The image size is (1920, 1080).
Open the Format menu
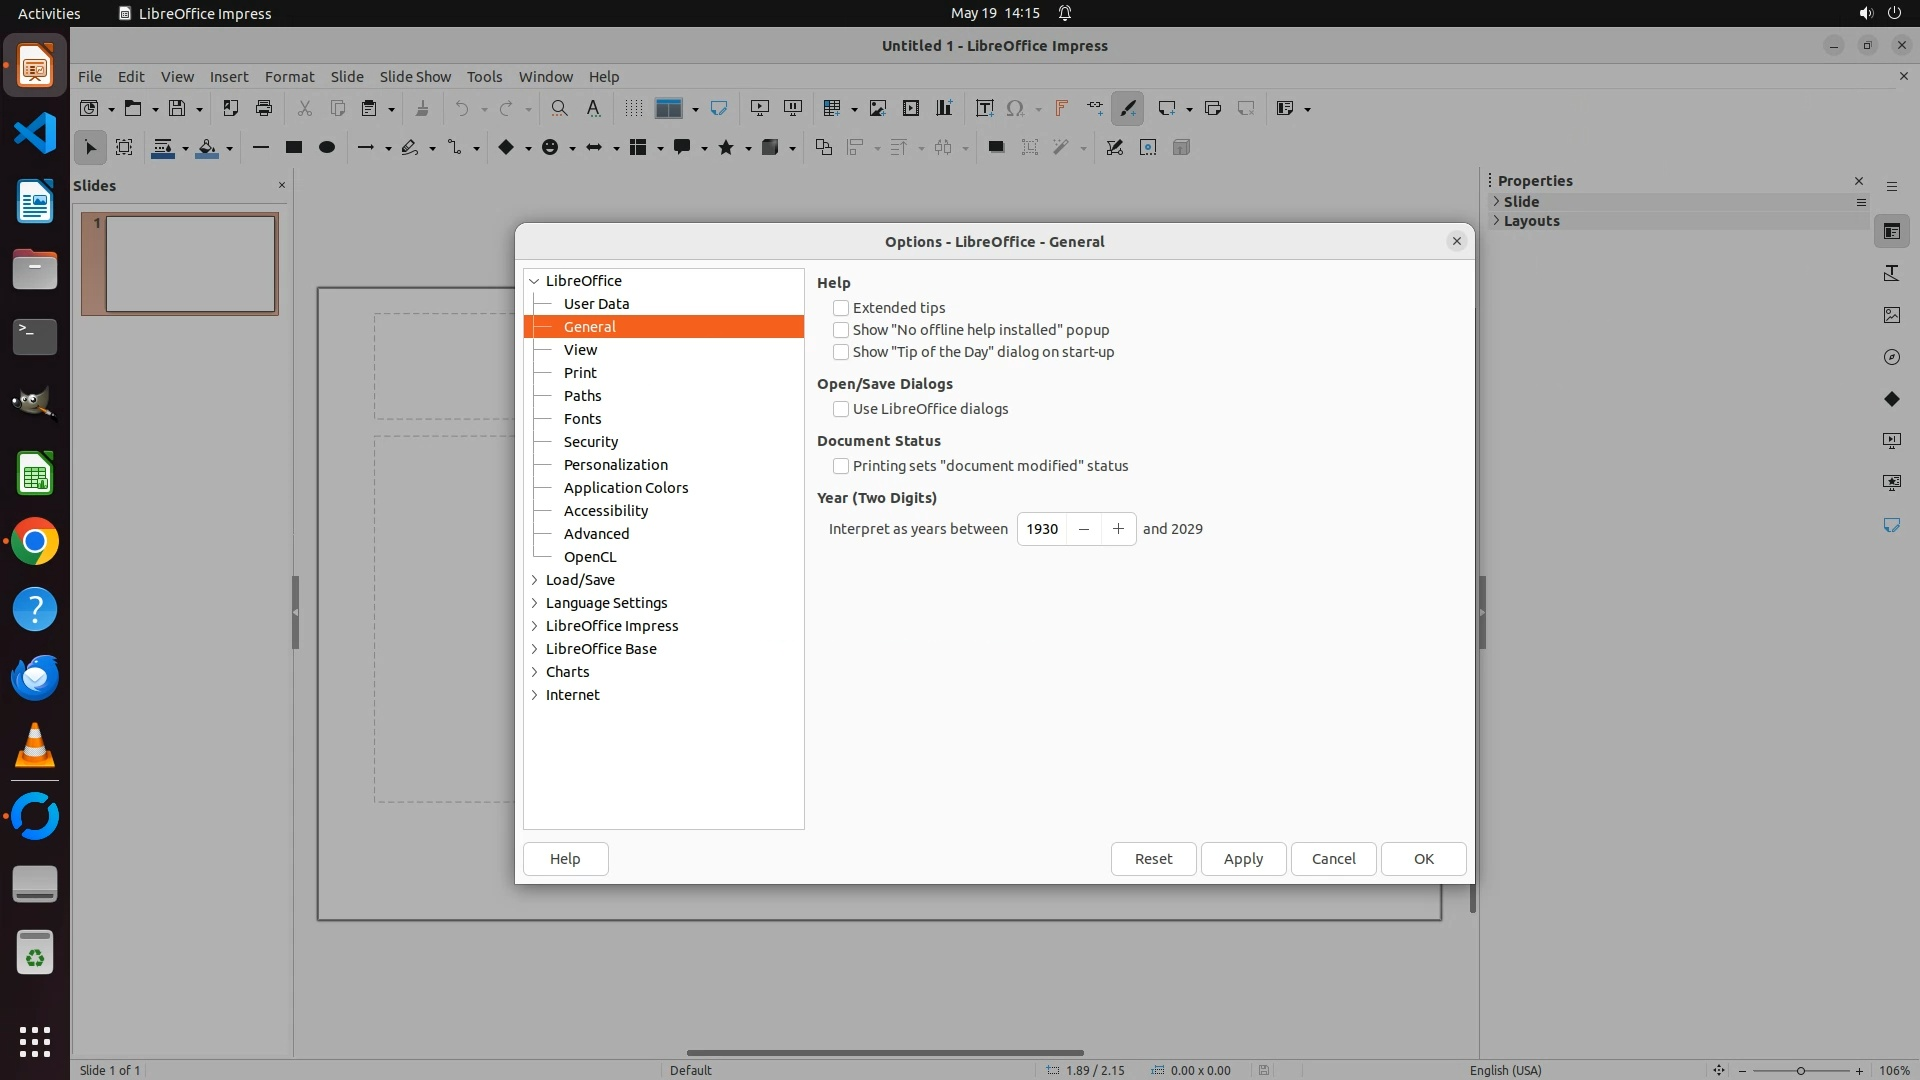[x=289, y=76]
